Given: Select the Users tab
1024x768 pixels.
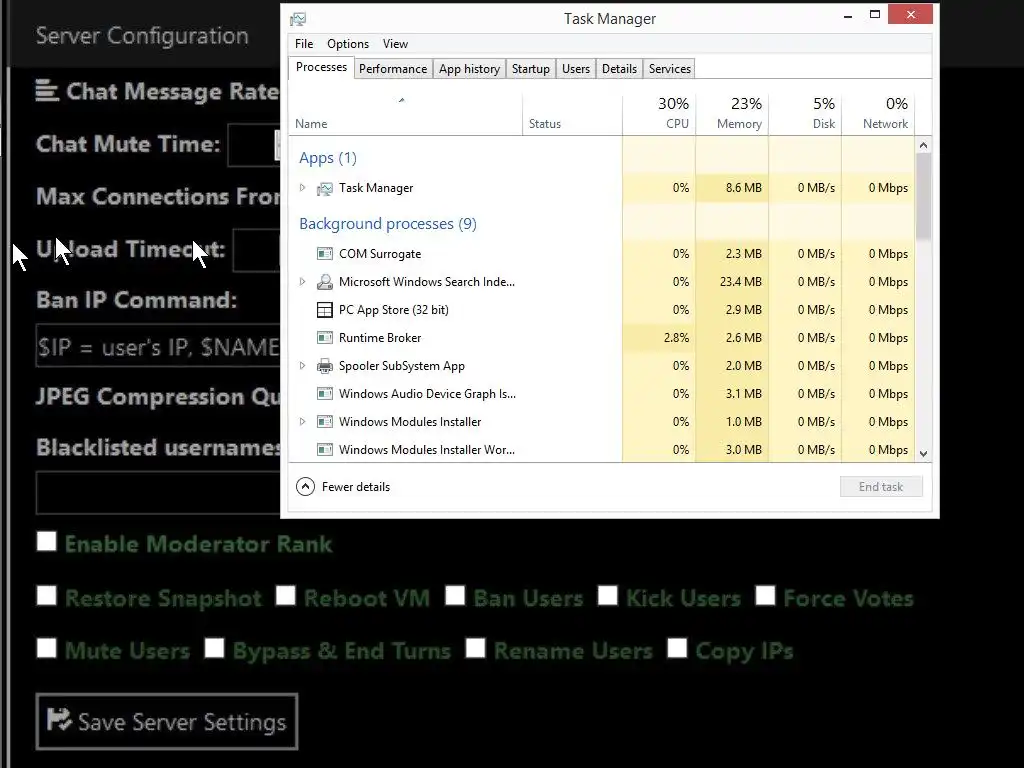Looking at the screenshot, I should tap(575, 69).
